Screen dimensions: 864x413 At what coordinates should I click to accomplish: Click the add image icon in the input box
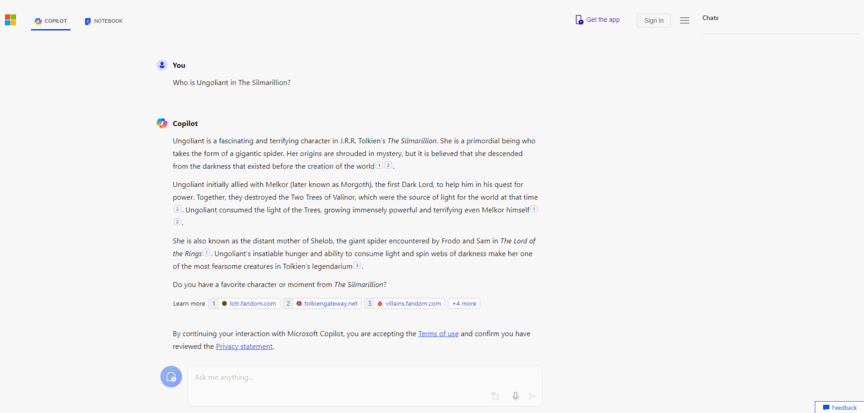[495, 396]
